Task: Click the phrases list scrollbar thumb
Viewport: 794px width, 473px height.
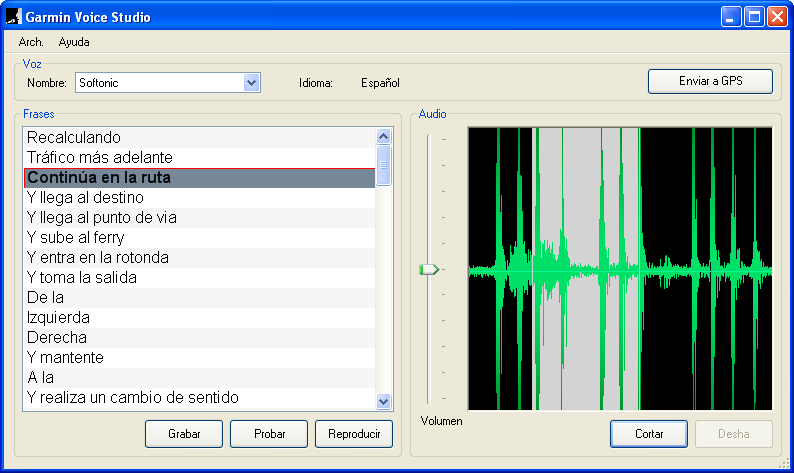Action: [x=383, y=165]
